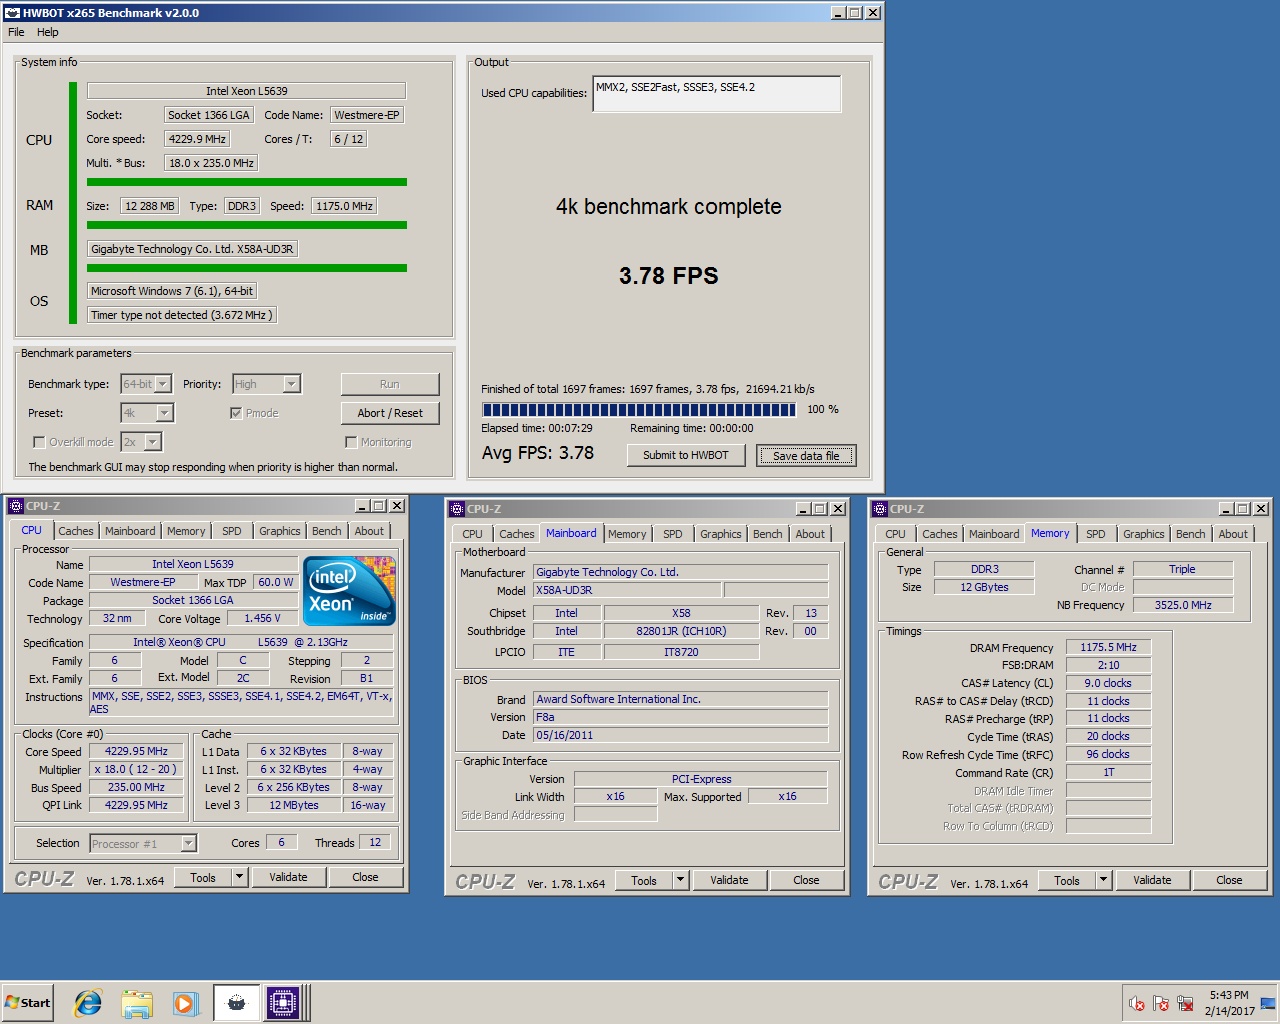Click BIOS Version 'F8a' value
The image size is (1280, 1024).
pyautogui.click(x=680, y=717)
